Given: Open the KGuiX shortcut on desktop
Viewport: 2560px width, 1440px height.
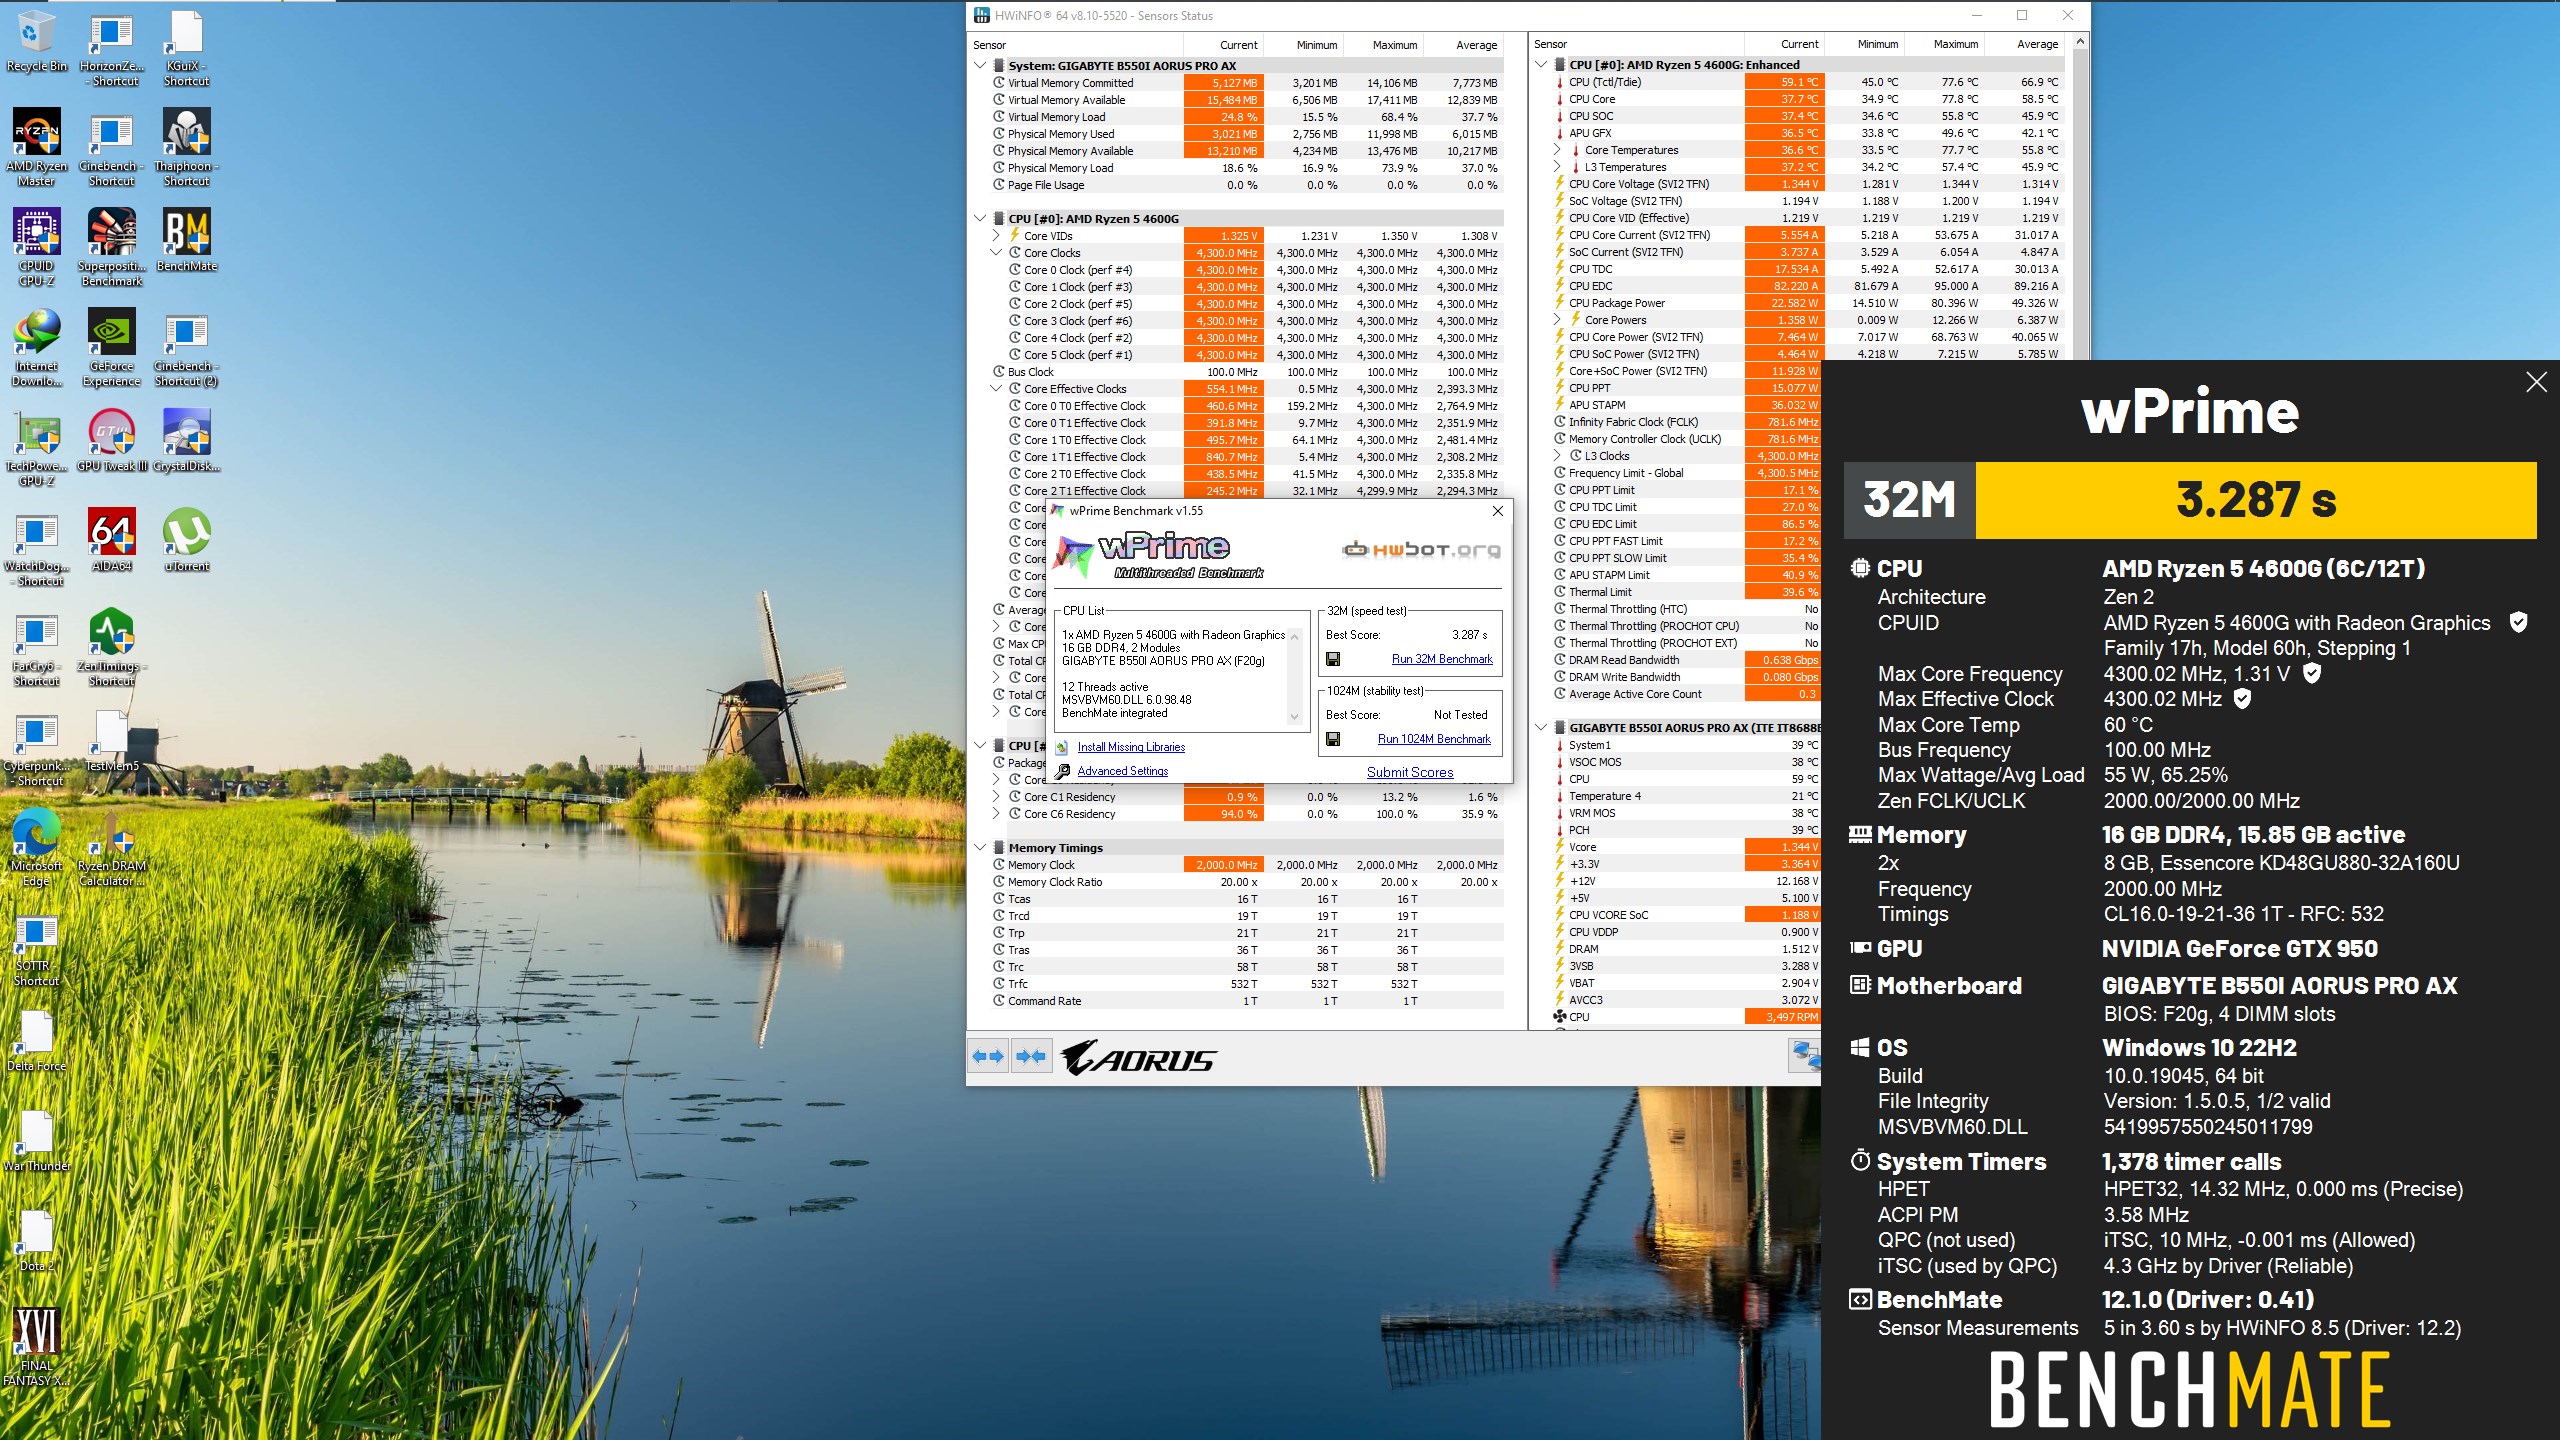Looking at the screenshot, I should [x=187, y=47].
